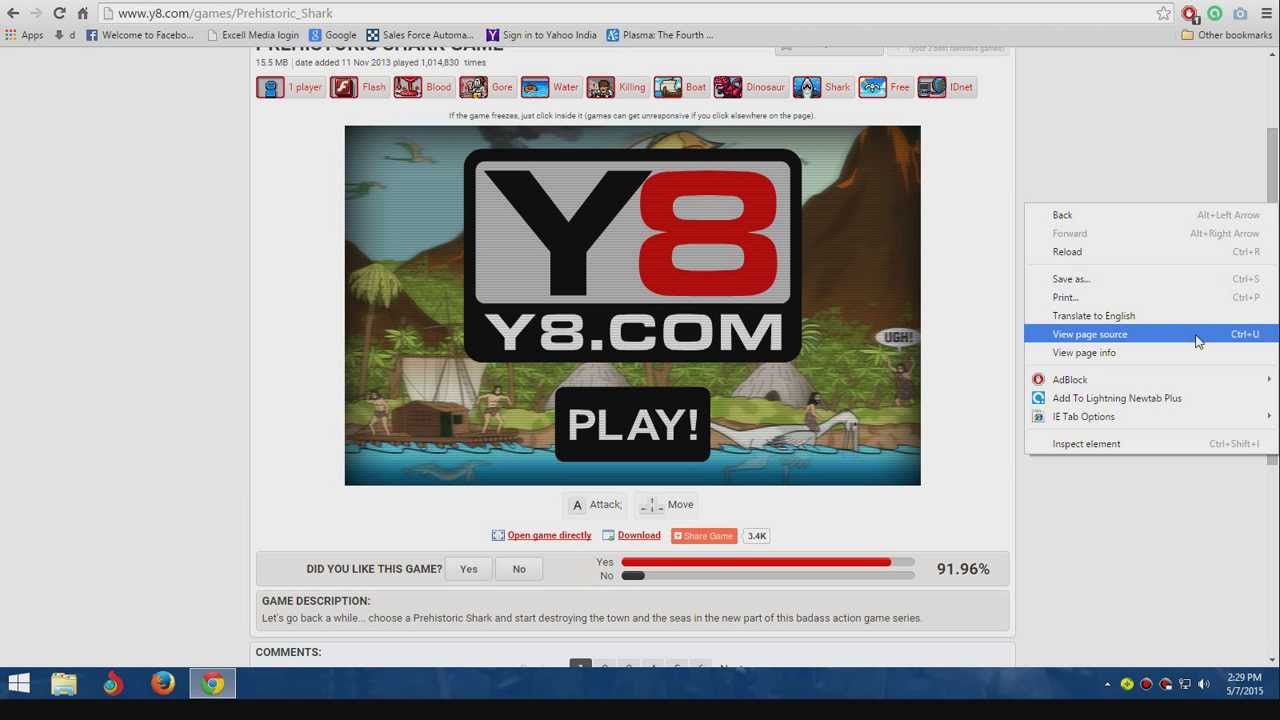The width and height of the screenshot is (1280, 720).
Task: Open the AdBlock extension icon in toolbar
Action: coord(1189,13)
